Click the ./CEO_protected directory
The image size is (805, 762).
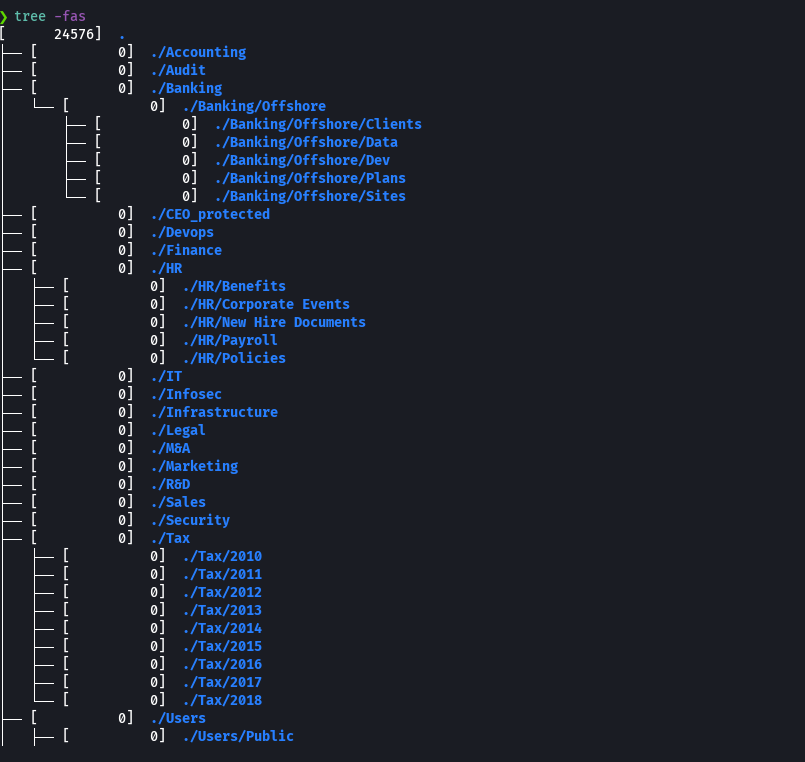[x=210, y=214]
